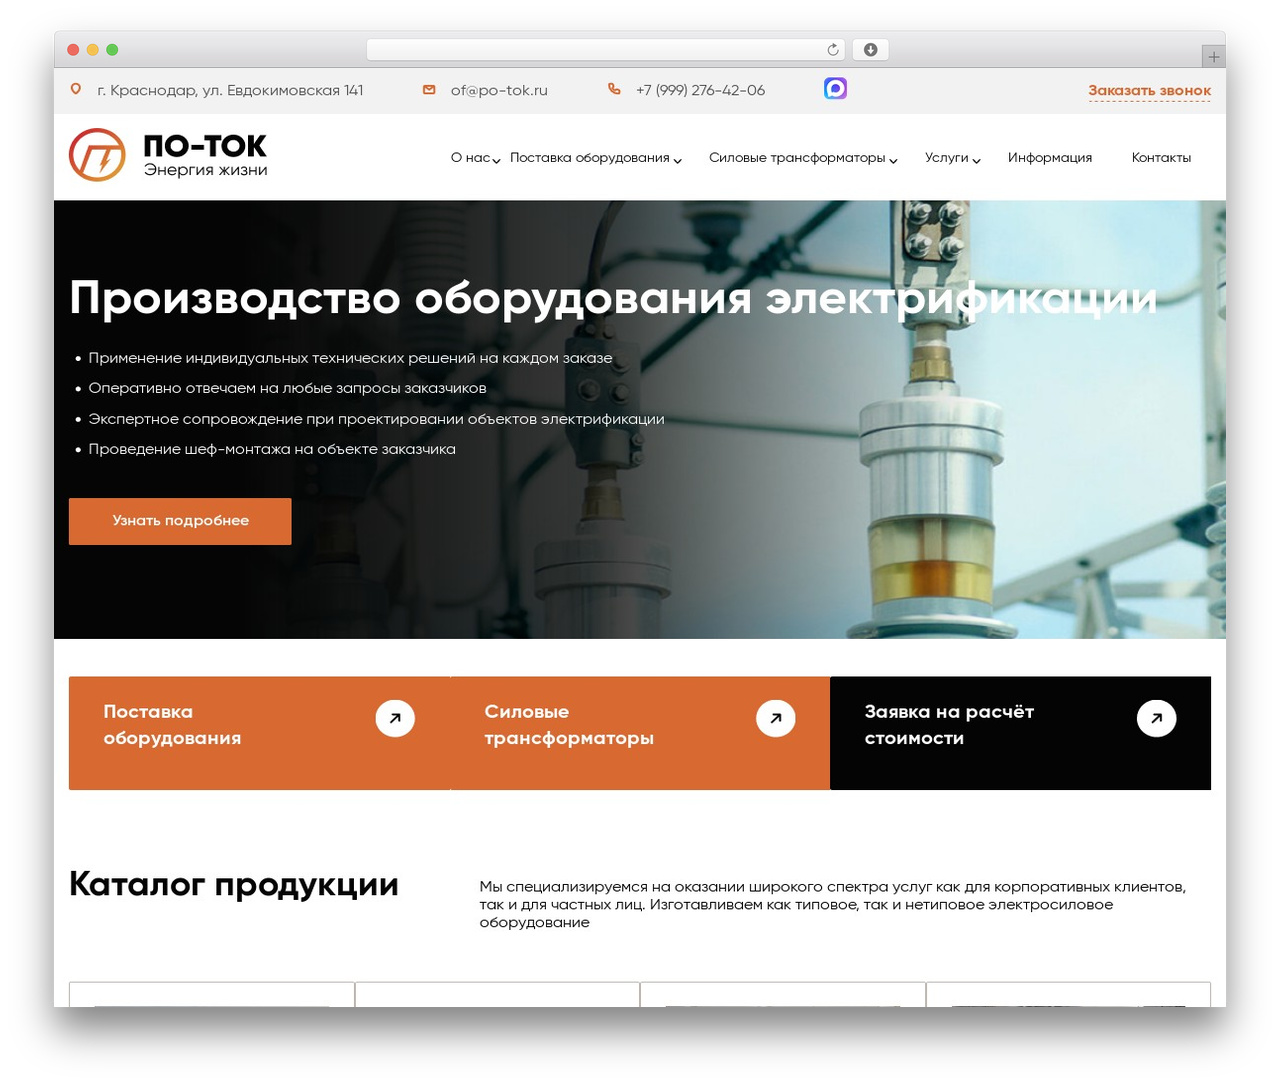Click the Каталог продукции heading
This screenshot has width=1280, height=1084.
(234, 885)
